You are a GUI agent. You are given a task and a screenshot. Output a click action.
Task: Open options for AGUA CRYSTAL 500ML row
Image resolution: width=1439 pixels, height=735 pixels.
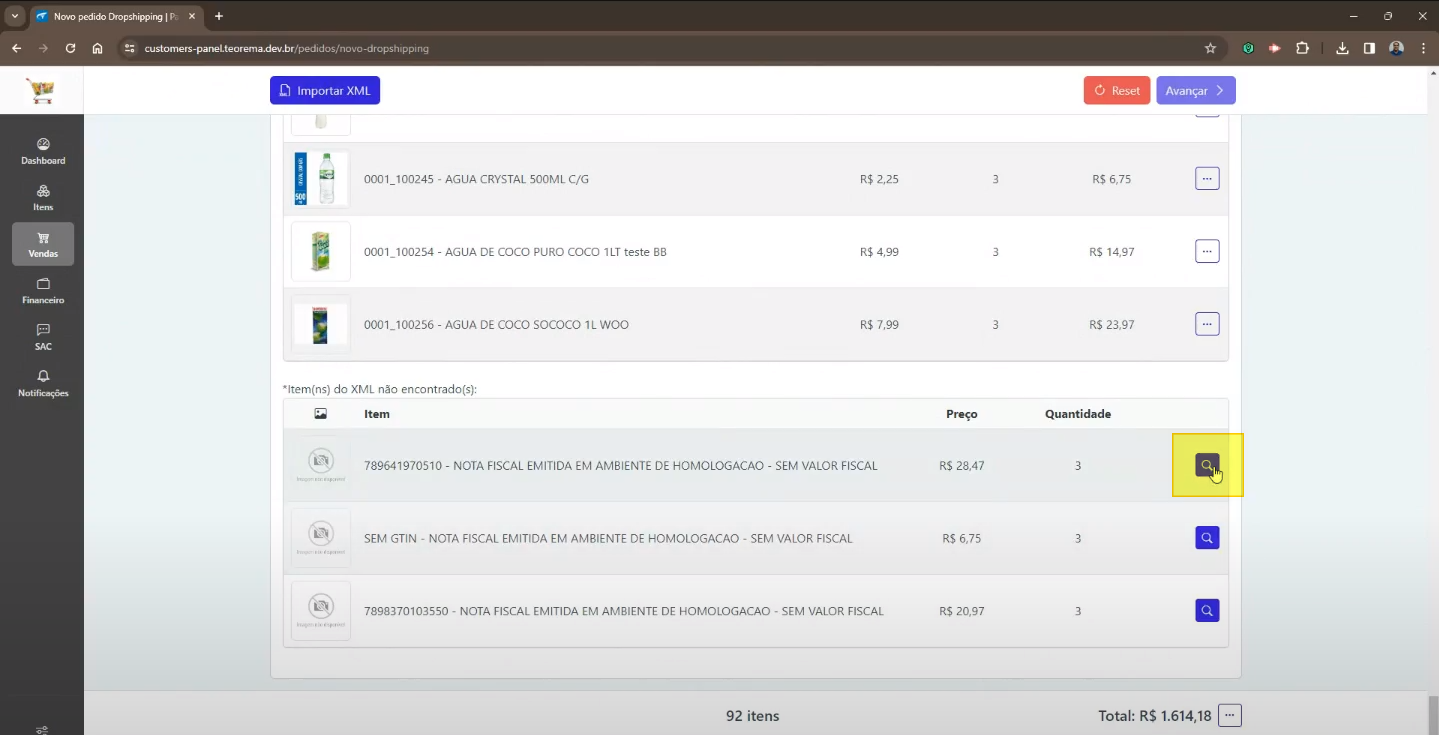pyautogui.click(x=1207, y=179)
